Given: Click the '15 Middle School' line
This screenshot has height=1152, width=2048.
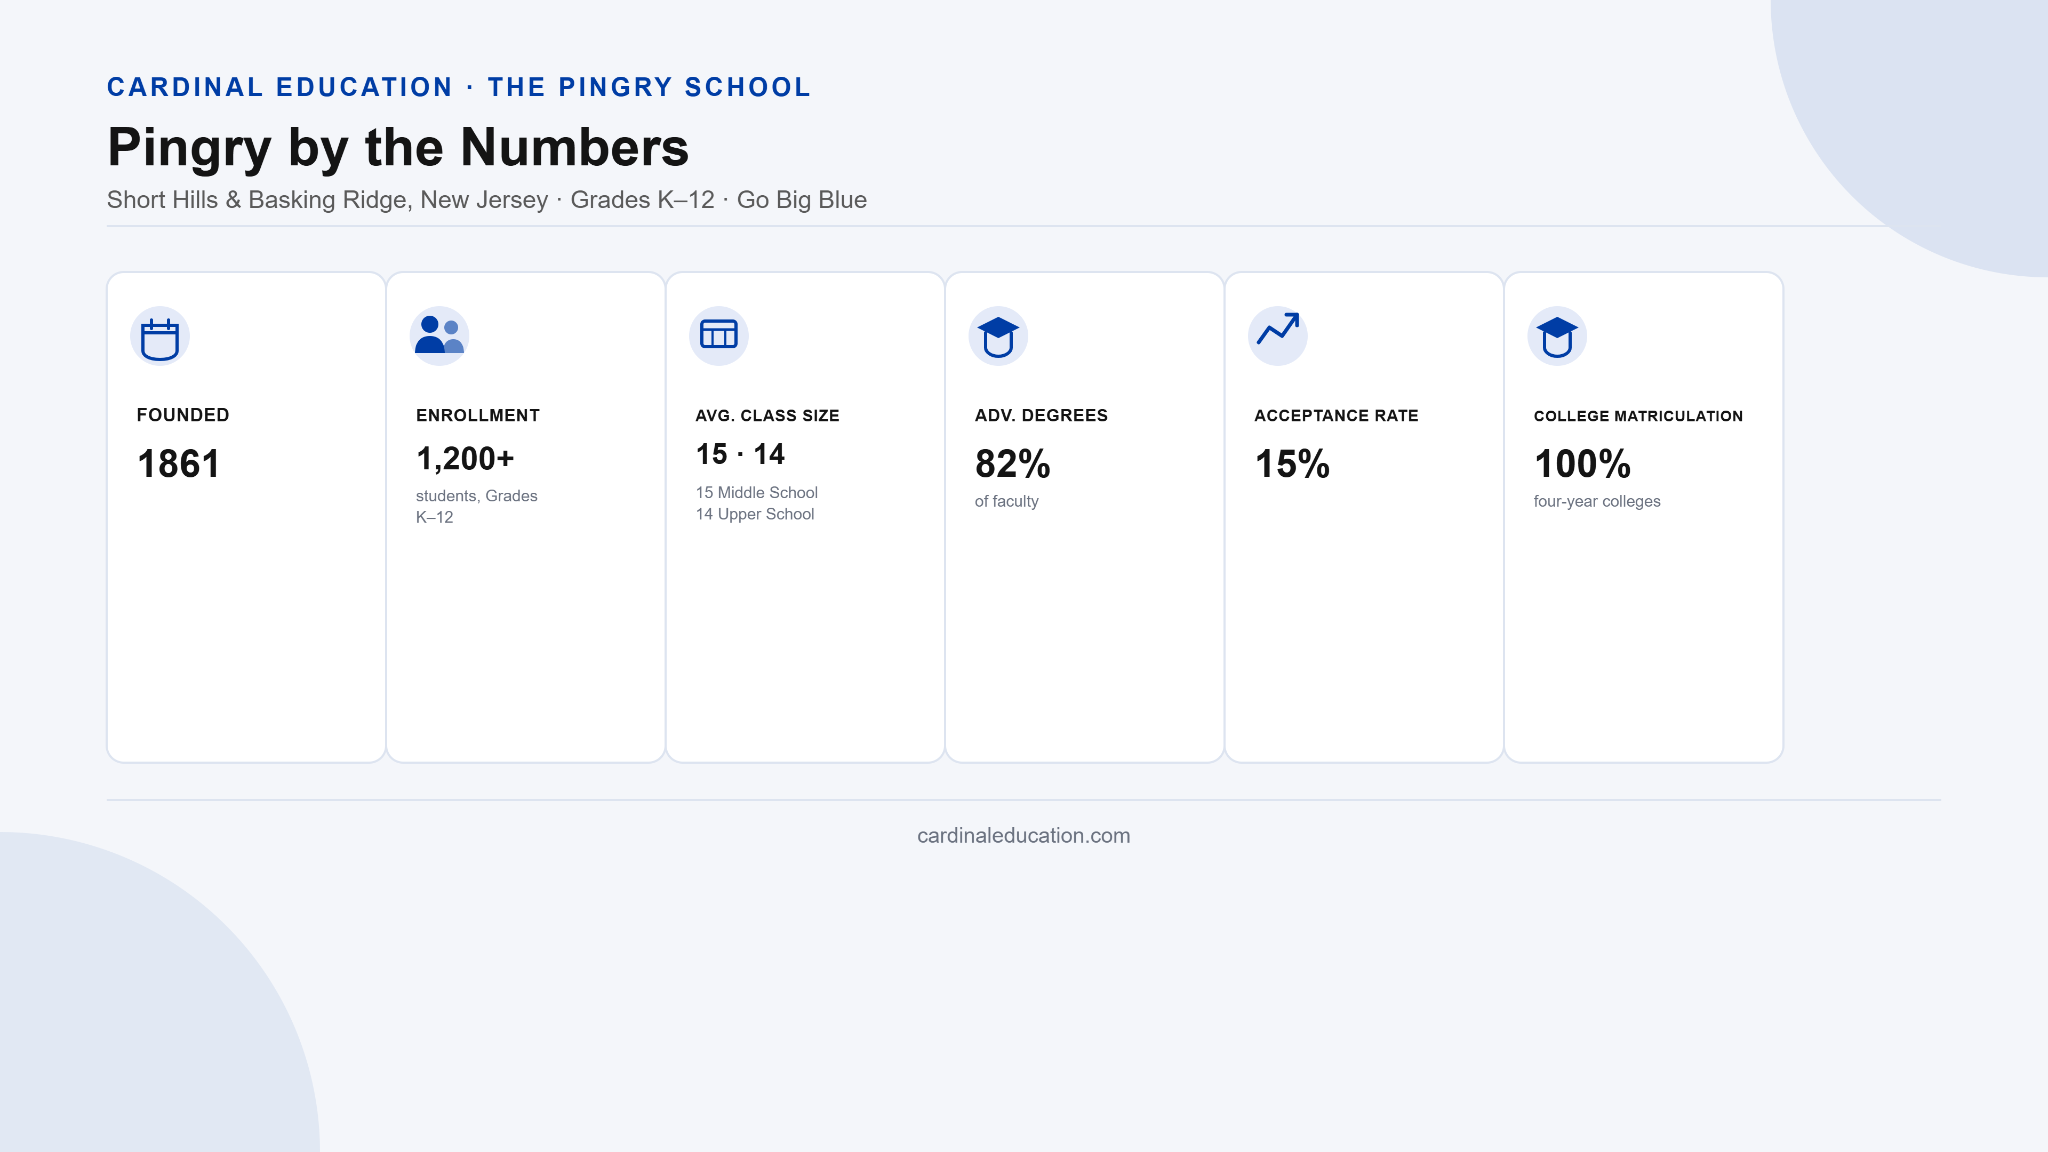Looking at the screenshot, I should click(757, 493).
